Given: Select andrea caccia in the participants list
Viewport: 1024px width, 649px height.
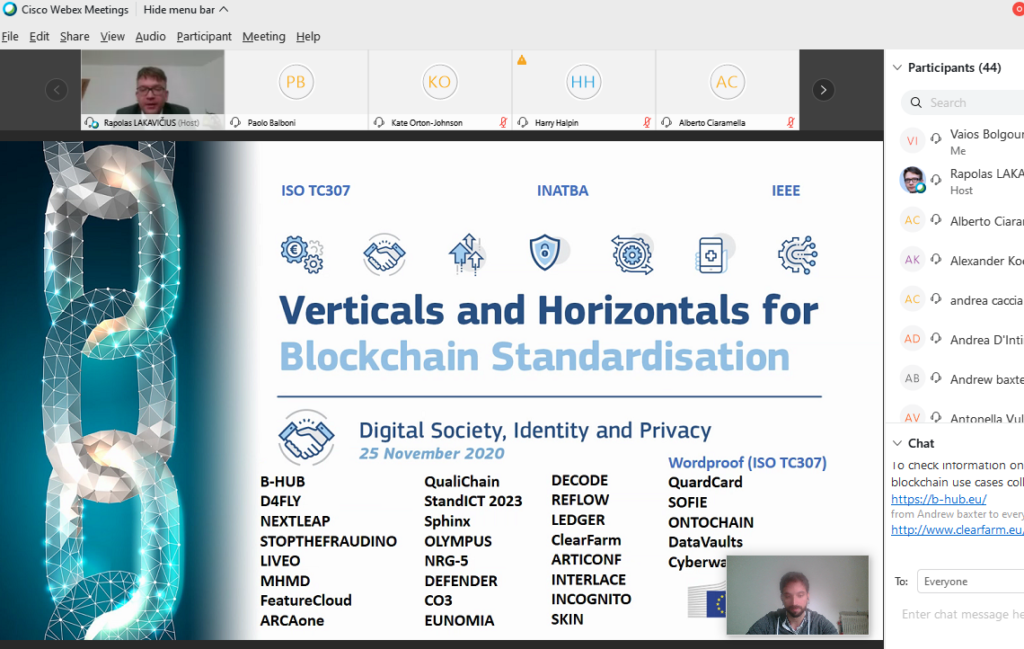Looking at the screenshot, I should [955, 300].
